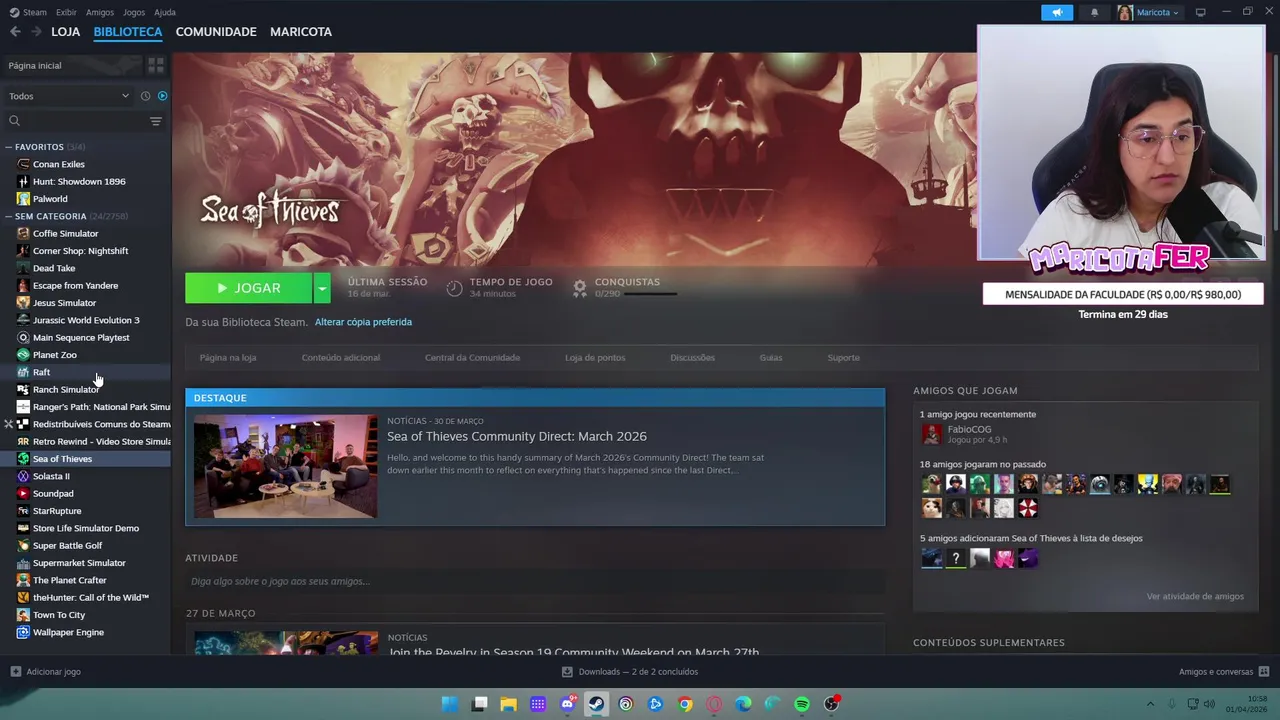Open Central da Comunidade link
Image resolution: width=1280 pixels, height=720 pixels.
[x=472, y=357]
